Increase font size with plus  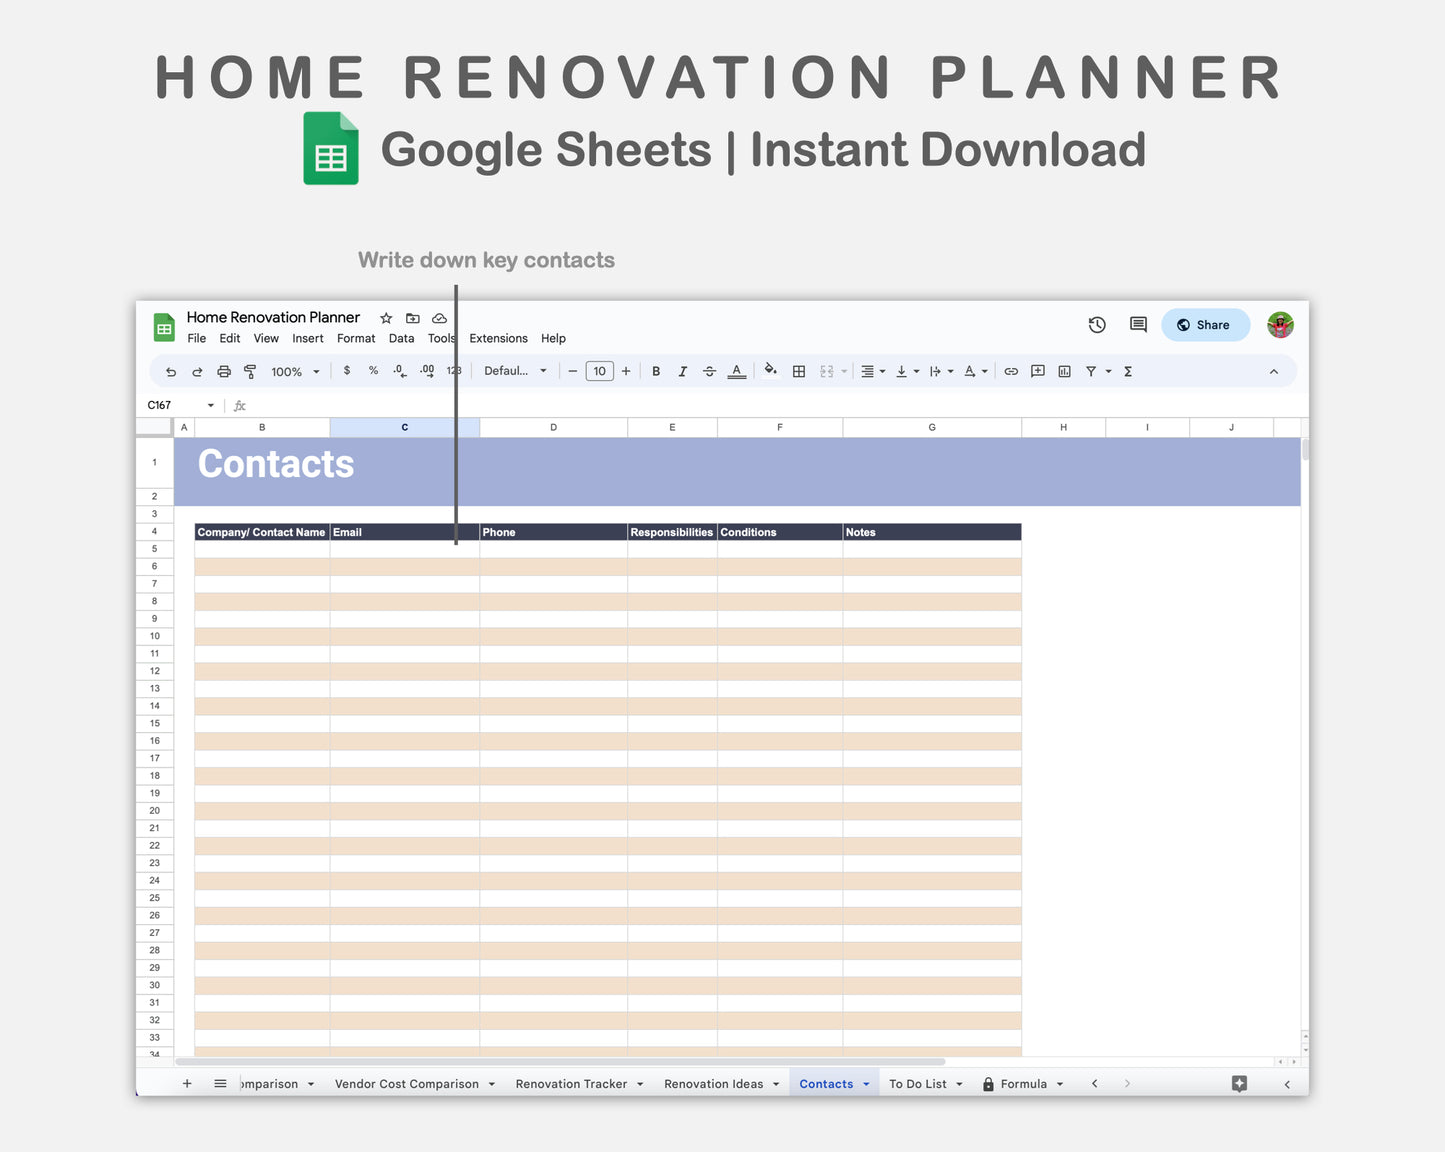coord(626,371)
